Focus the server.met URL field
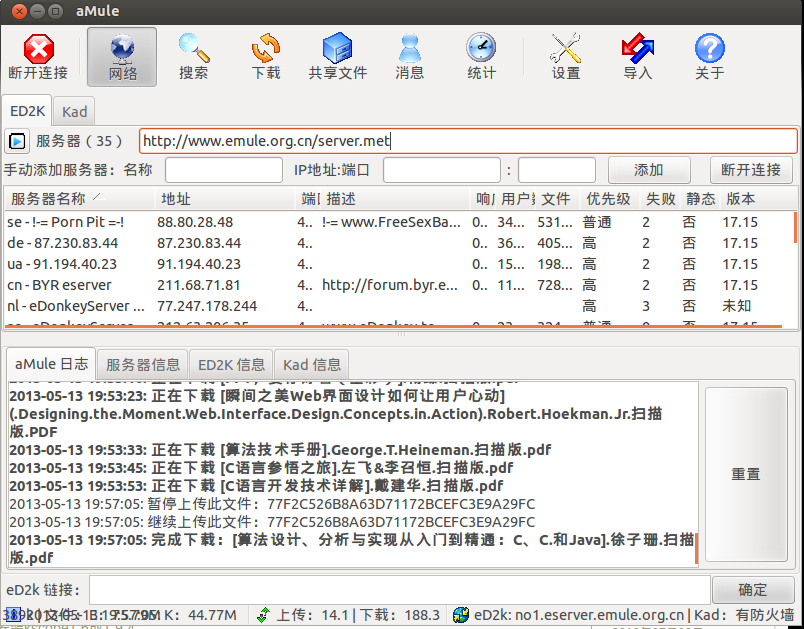Image resolution: width=804 pixels, height=629 pixels. click(x=468, y=141)
